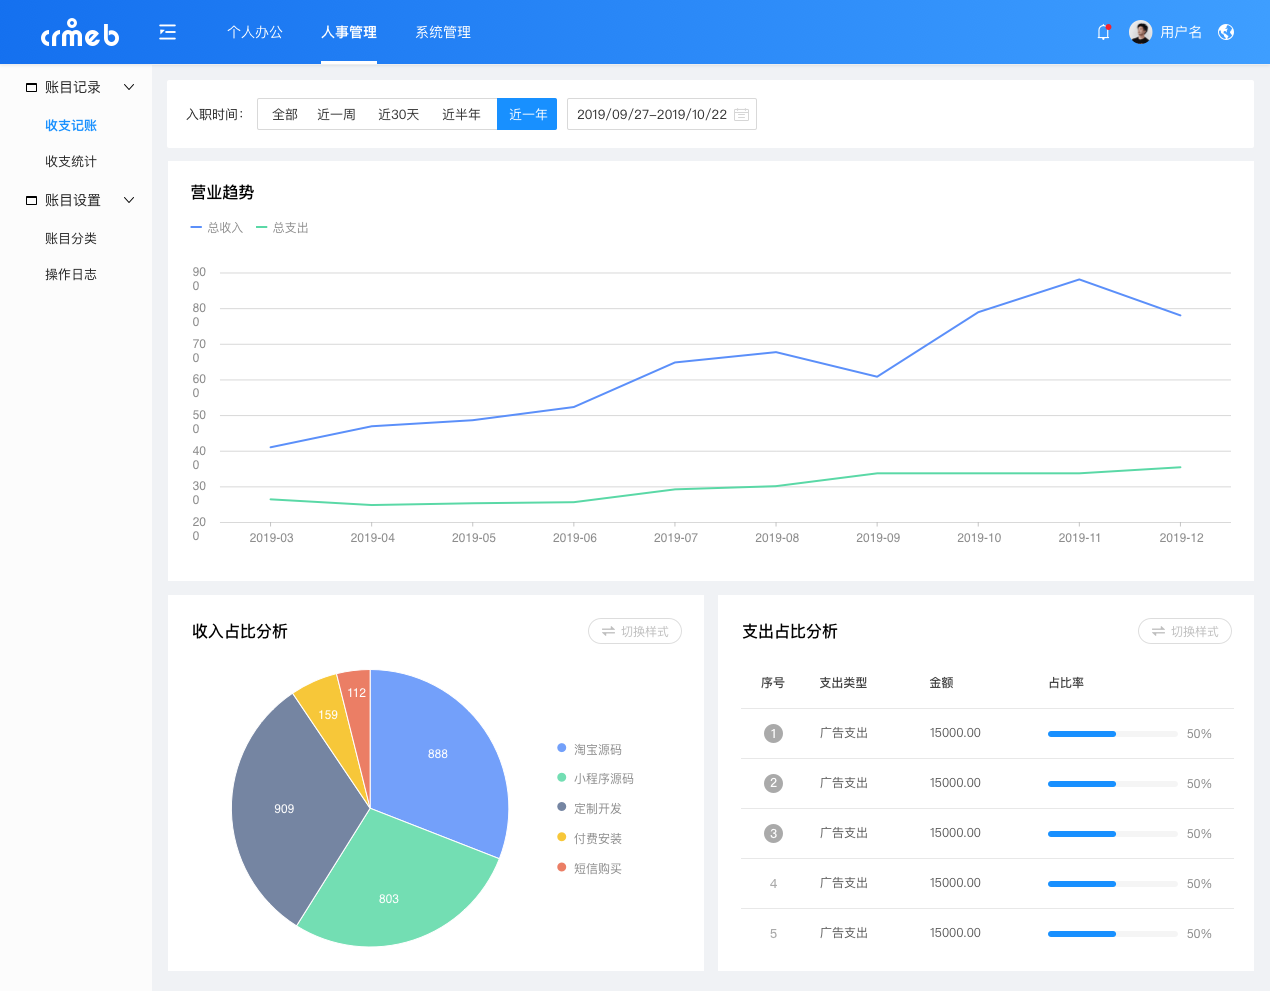This screenshot has height=991, width=1270.
Task: Click the green 803 pie slice
Action: [389, 898]
